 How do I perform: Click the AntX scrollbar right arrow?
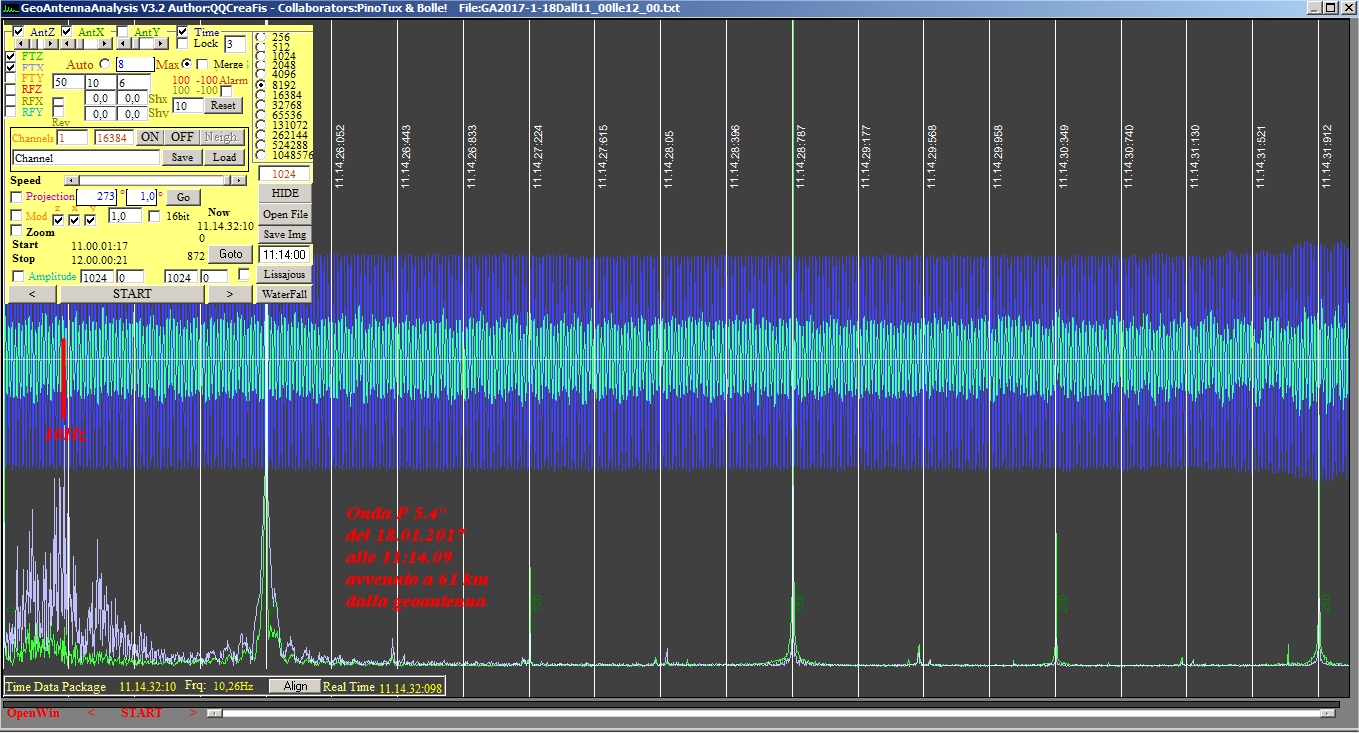pyautogui.click(x=104, y=43)
